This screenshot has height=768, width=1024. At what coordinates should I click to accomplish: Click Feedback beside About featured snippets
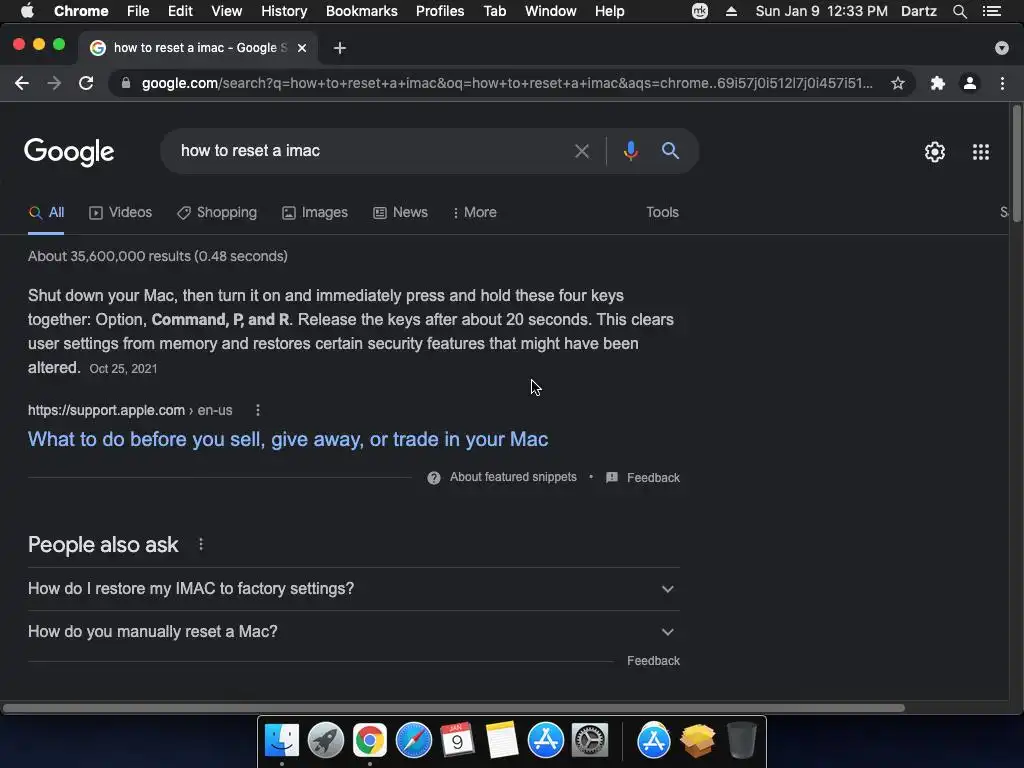click(x=653, y=478)
